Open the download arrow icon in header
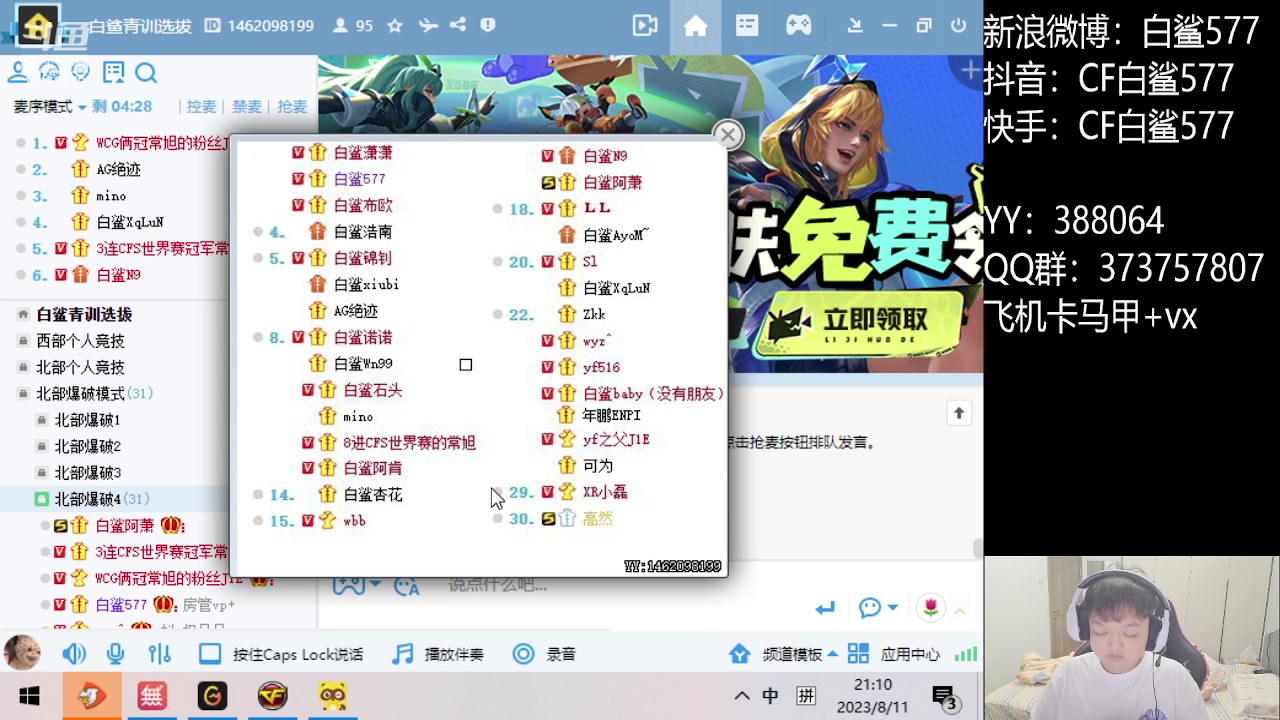 pyautogui.click(x=855, y=26)
